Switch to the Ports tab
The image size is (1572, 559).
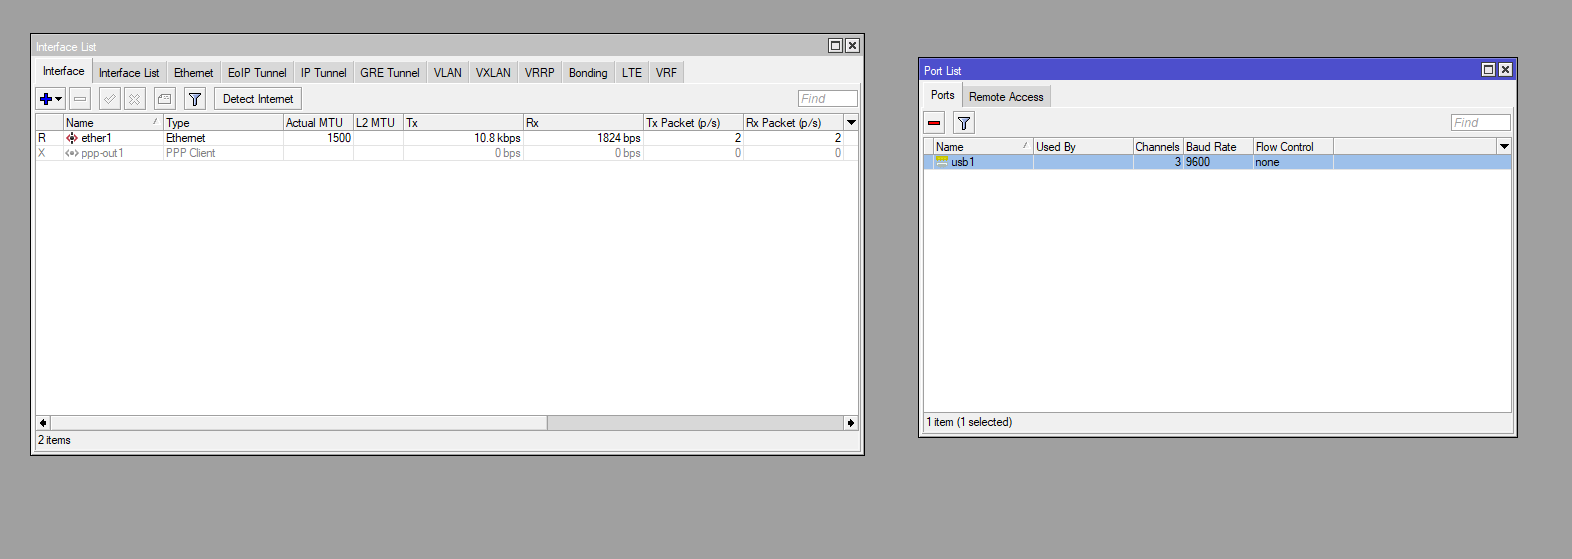(942, 95)
